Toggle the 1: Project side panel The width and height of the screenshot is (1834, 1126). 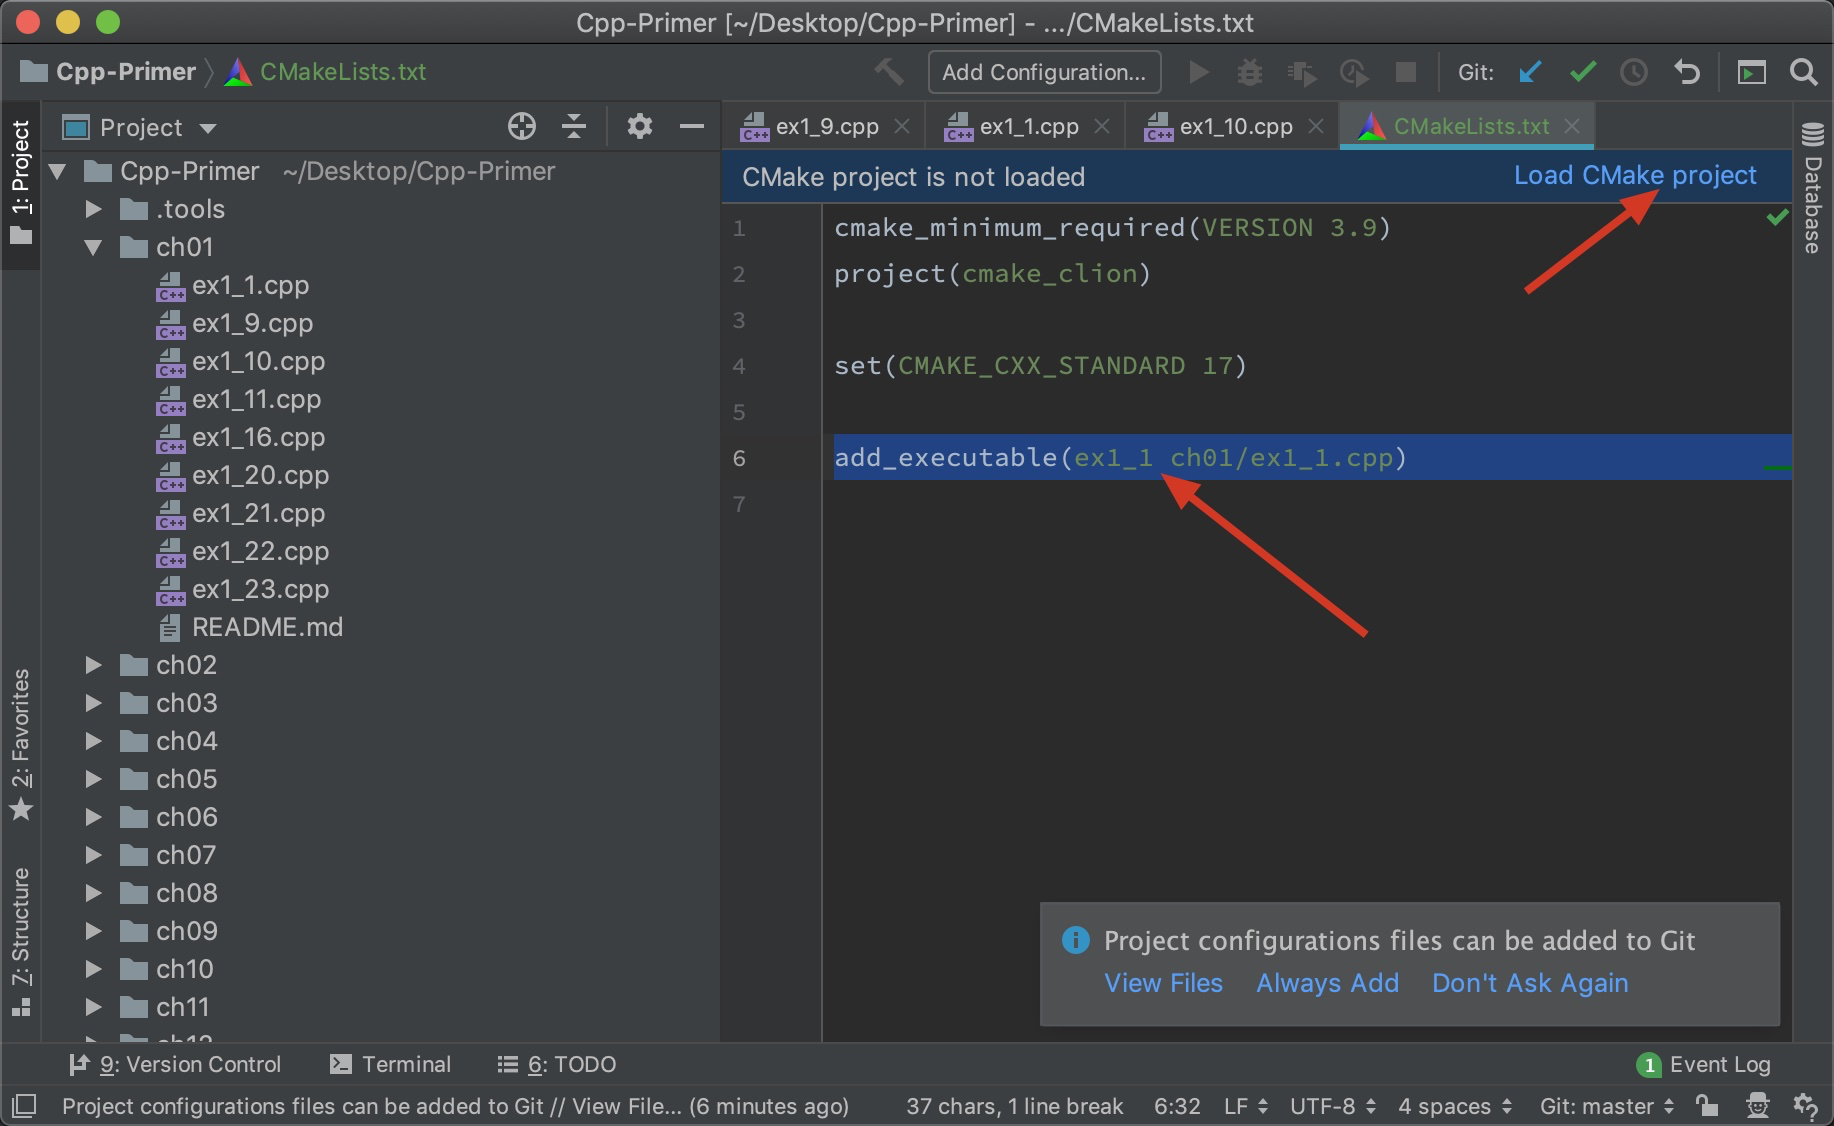(21, 182)
